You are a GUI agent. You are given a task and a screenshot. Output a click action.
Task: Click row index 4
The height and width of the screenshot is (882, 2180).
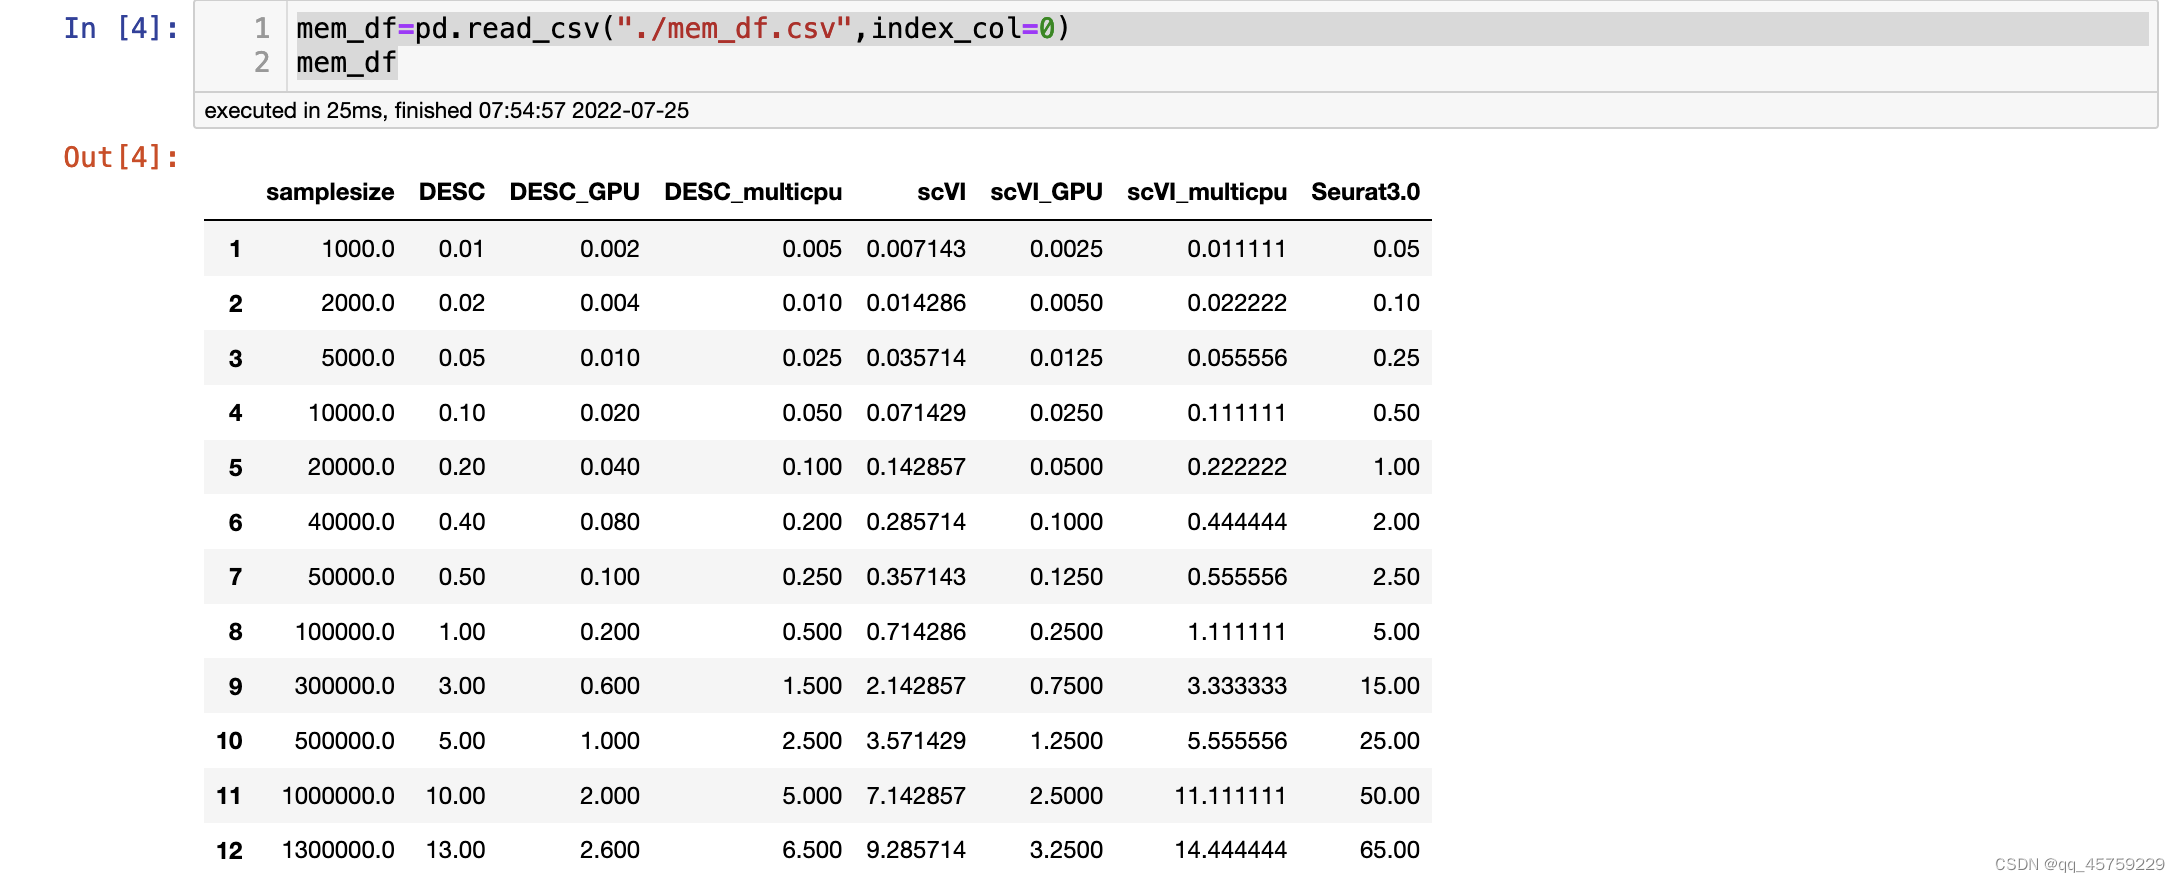tap(235, 413)
